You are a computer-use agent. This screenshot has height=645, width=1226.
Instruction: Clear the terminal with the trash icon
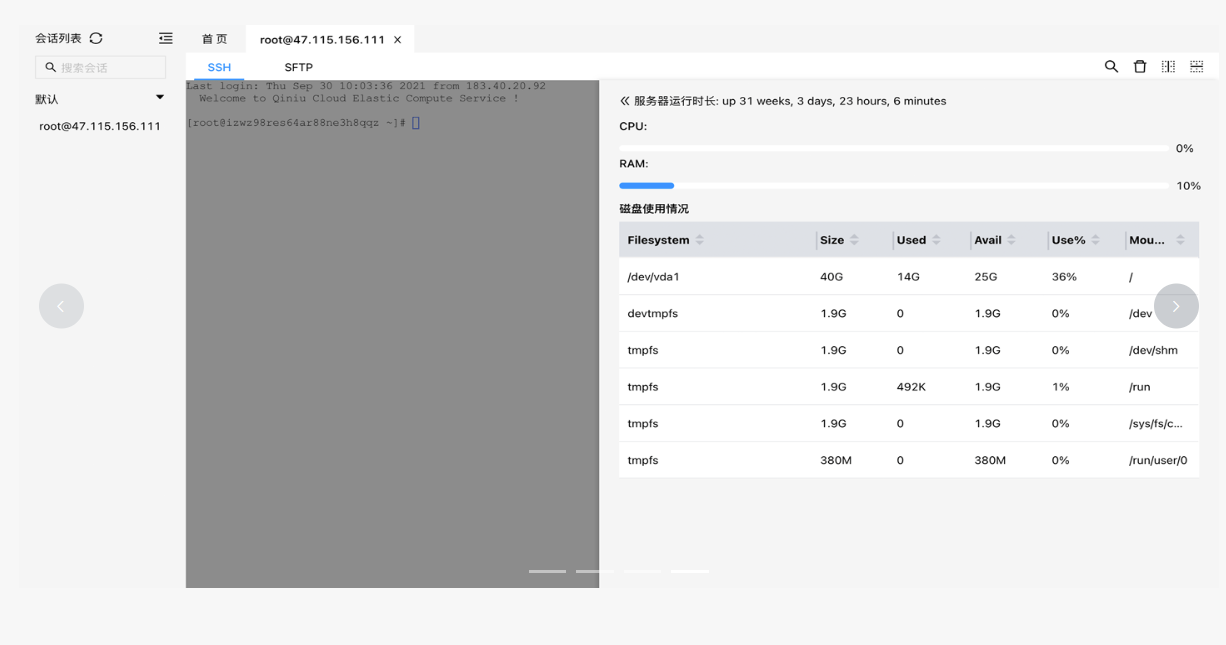tap(1140, 66)
